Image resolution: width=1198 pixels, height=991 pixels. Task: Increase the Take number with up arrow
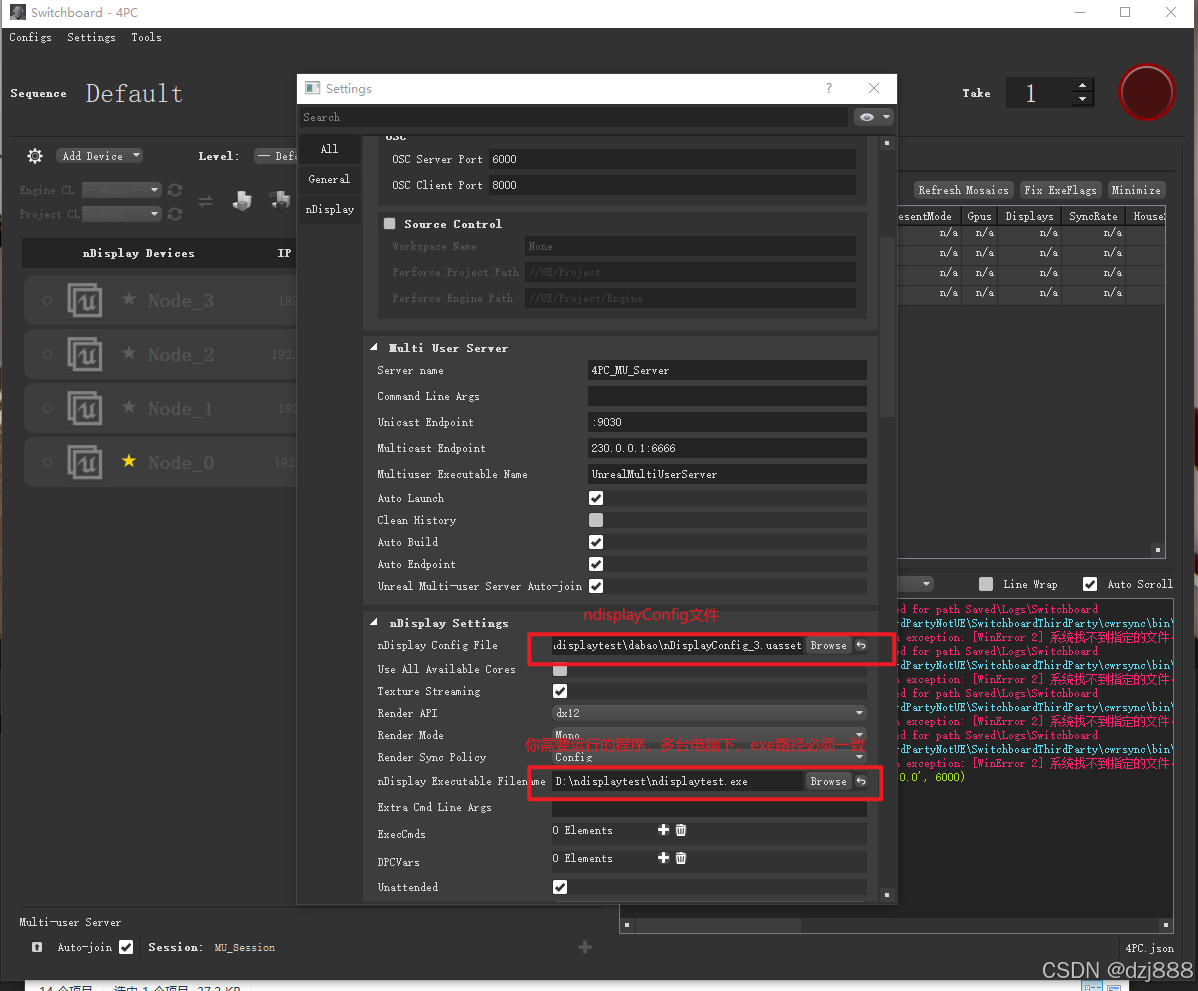tap(1082, 86)
